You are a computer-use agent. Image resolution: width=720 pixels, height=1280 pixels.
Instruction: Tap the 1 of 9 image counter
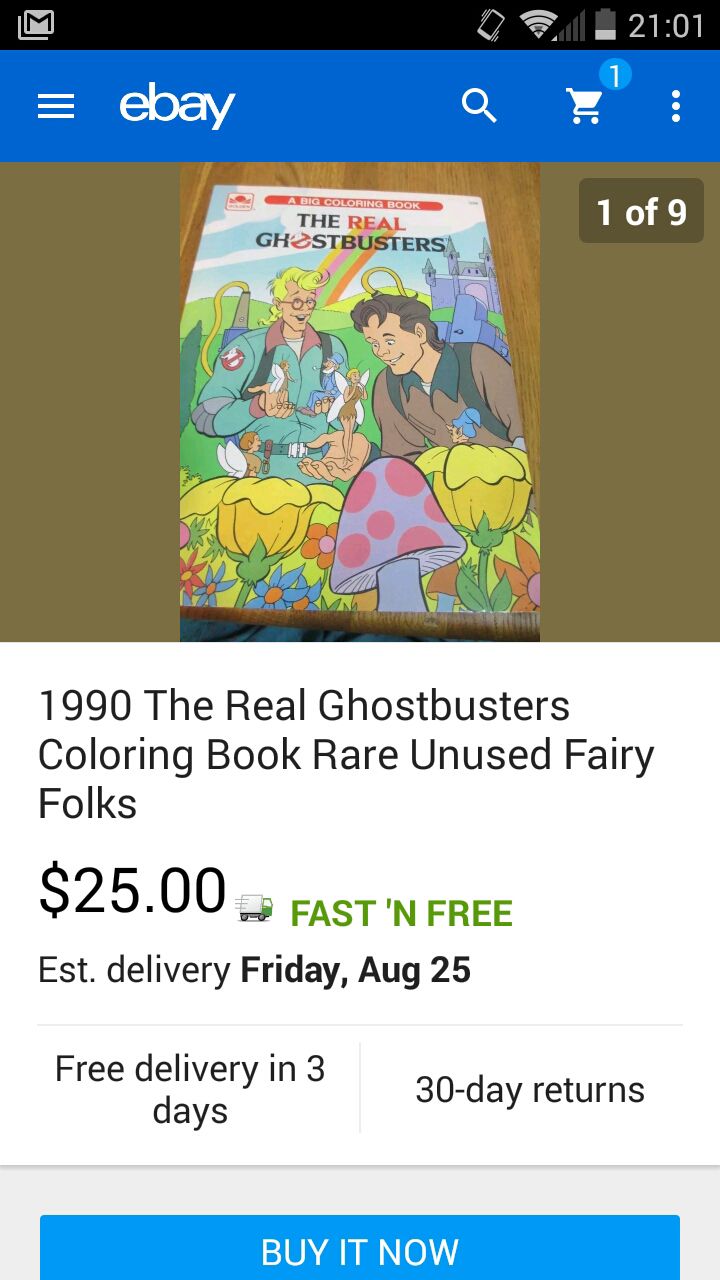641,211
